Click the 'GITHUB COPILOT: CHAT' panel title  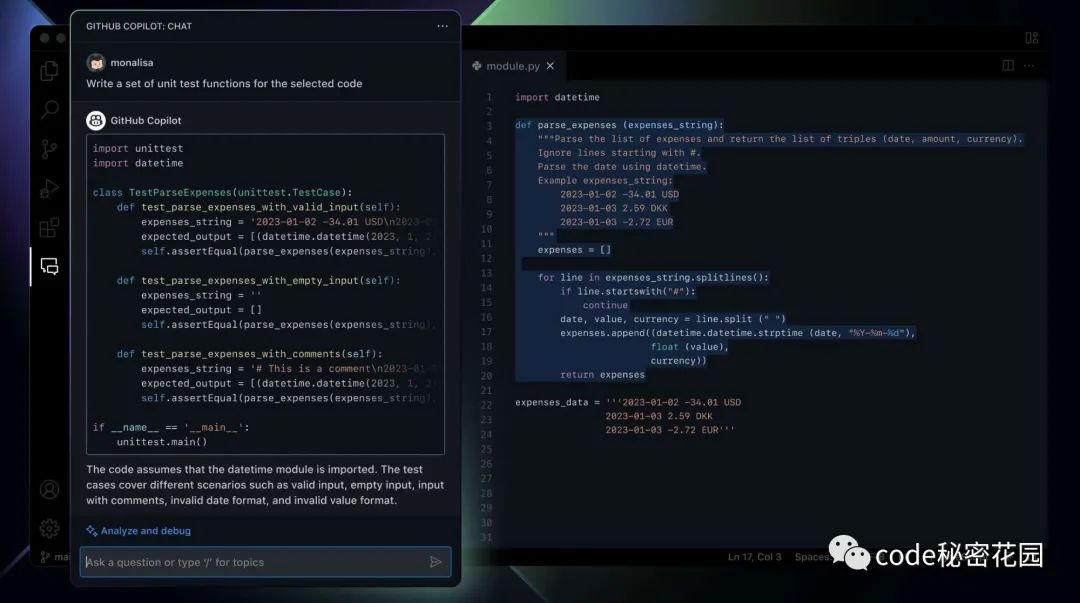tap(139, 26)
